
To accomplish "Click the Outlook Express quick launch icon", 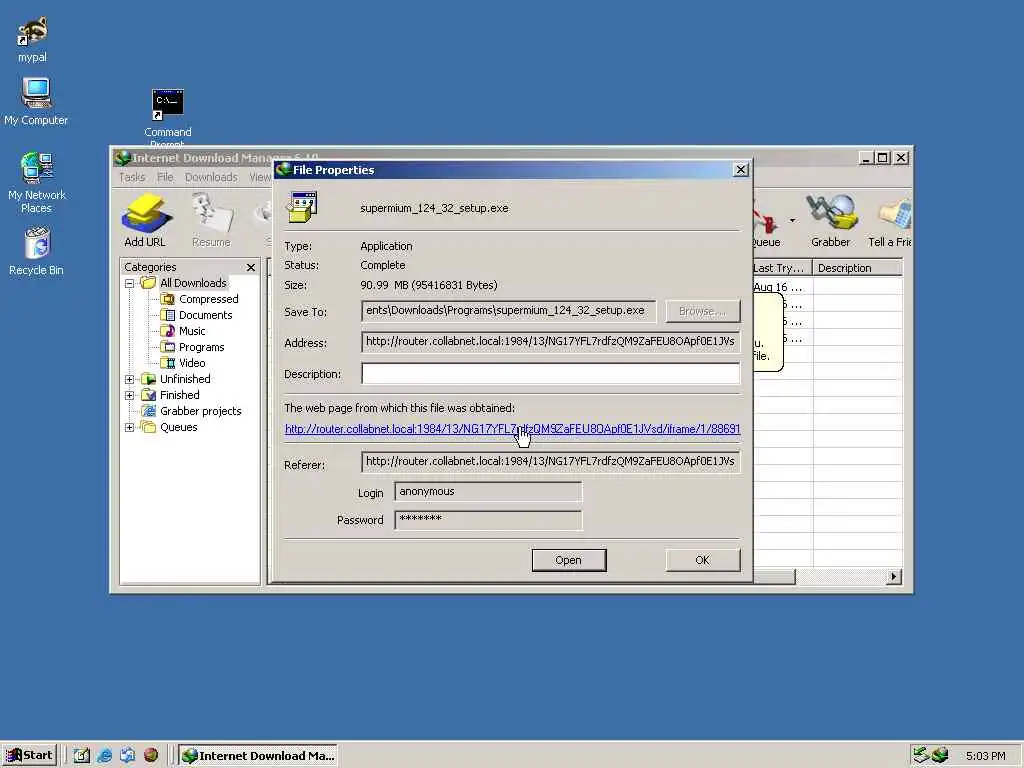I will point(127,756).
